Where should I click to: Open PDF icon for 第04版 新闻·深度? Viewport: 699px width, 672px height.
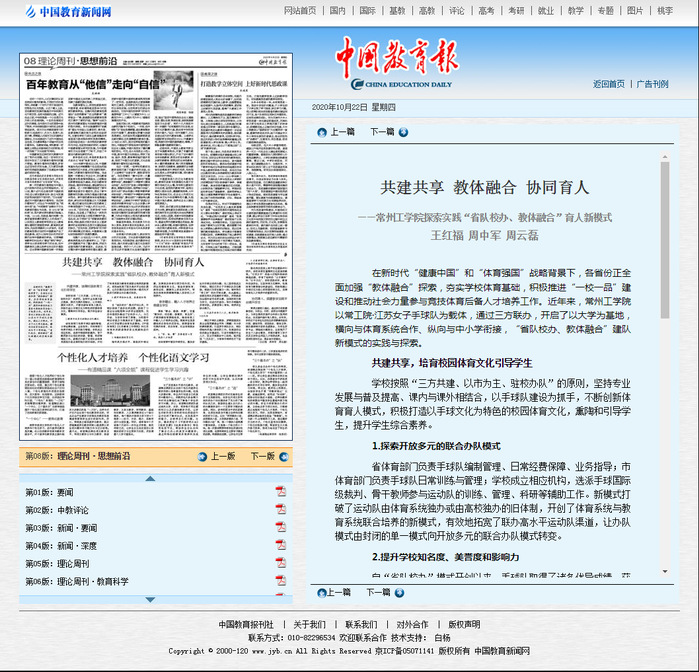coord(281,546)
